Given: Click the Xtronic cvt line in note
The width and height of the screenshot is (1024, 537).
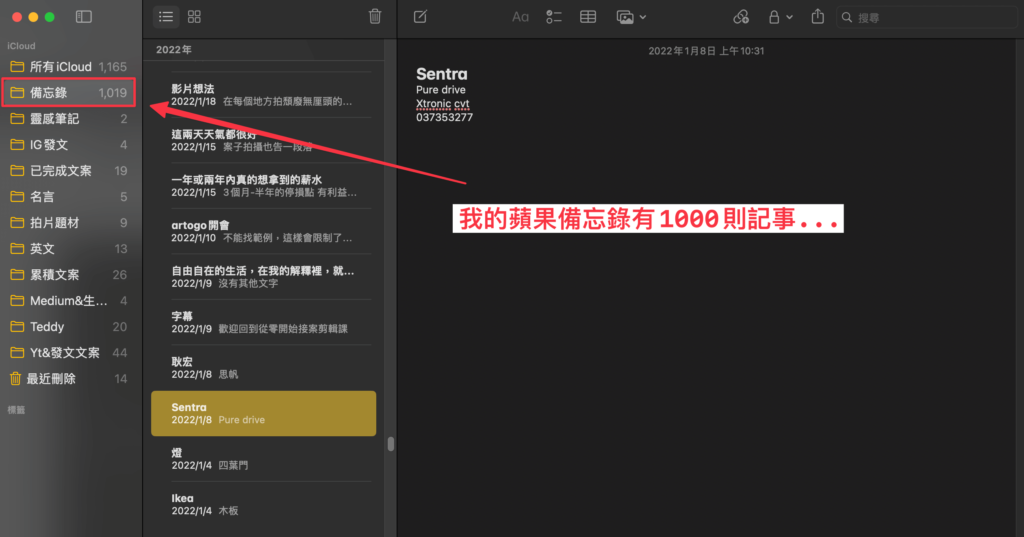Looking at the screenshot, I should pyautogui.click(x=442, y=103).
